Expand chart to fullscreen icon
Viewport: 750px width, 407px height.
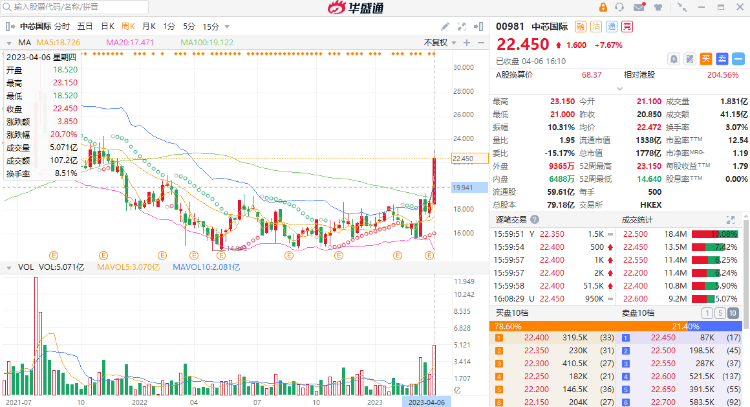tap(462, 26)
